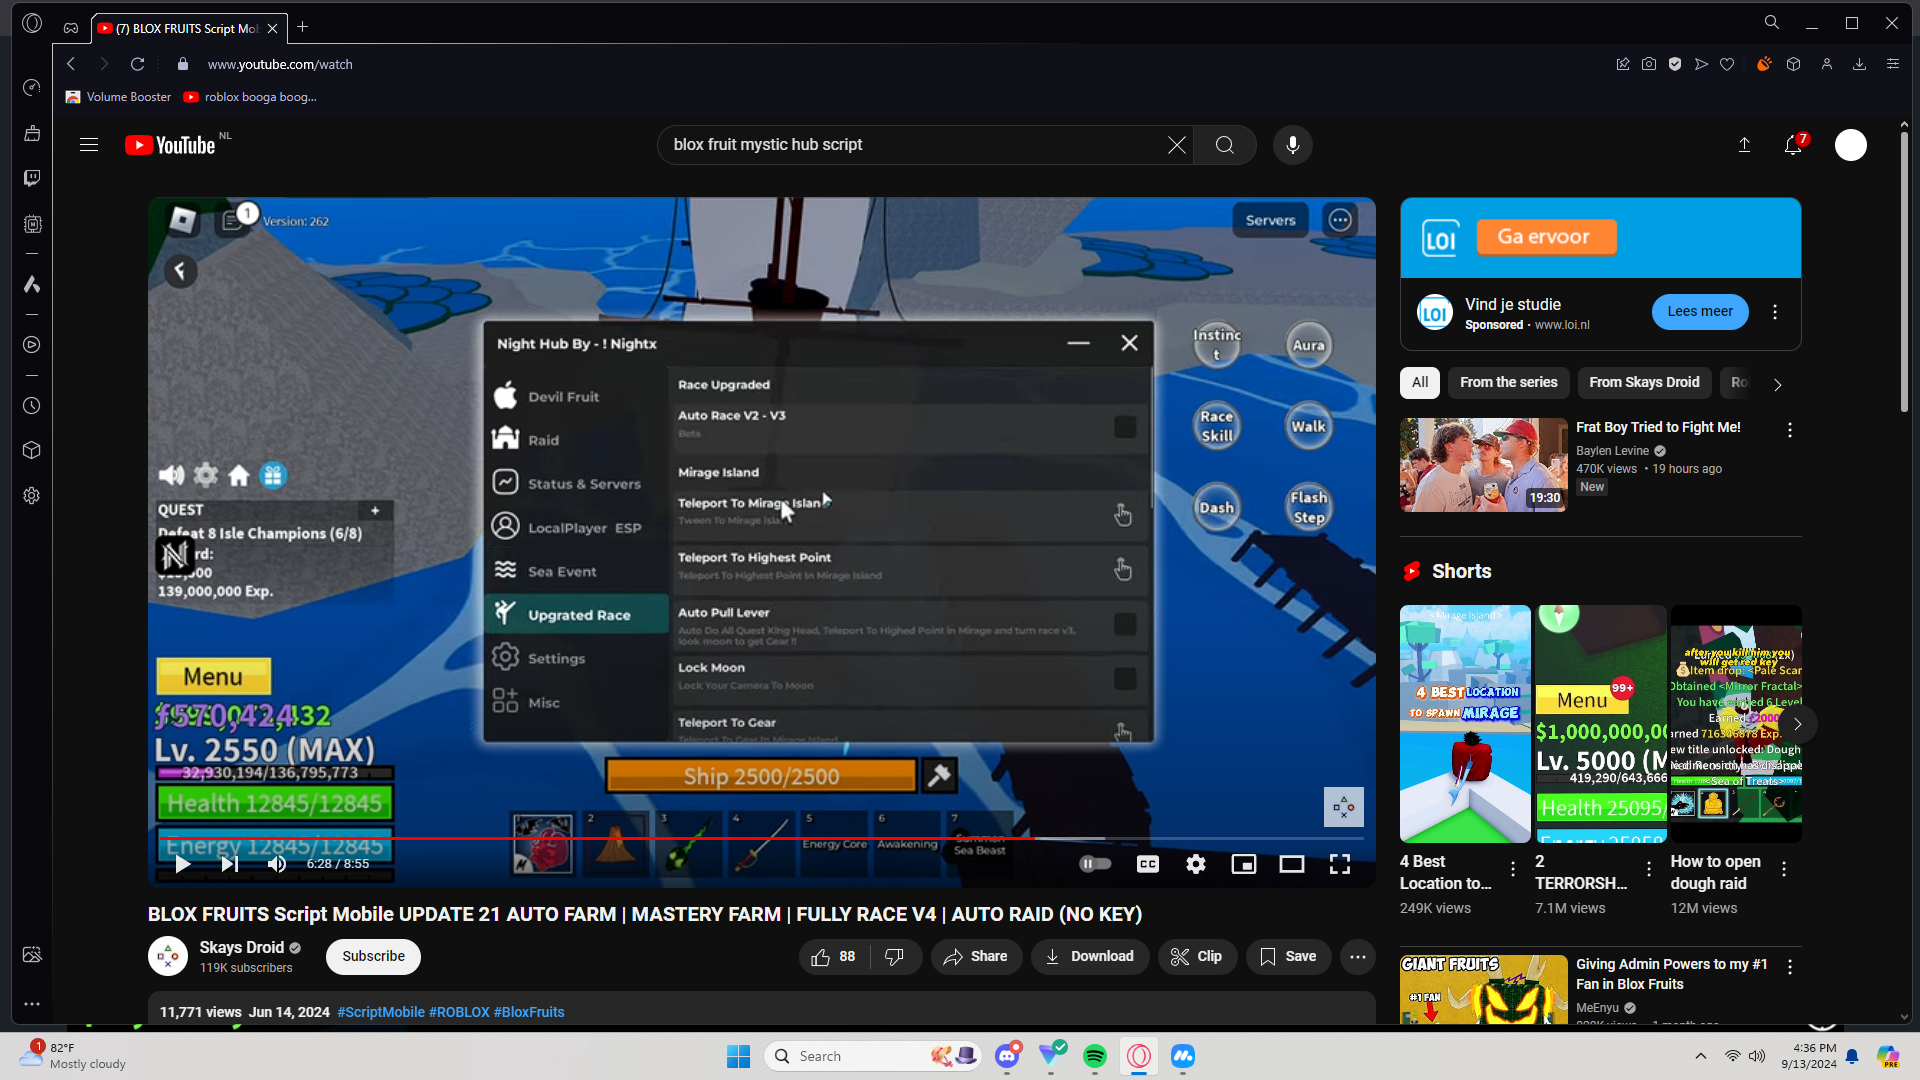Screen dimensions: 1920x1080
Task: Open Discord from the taskbar
Action: point(1007,1056)
